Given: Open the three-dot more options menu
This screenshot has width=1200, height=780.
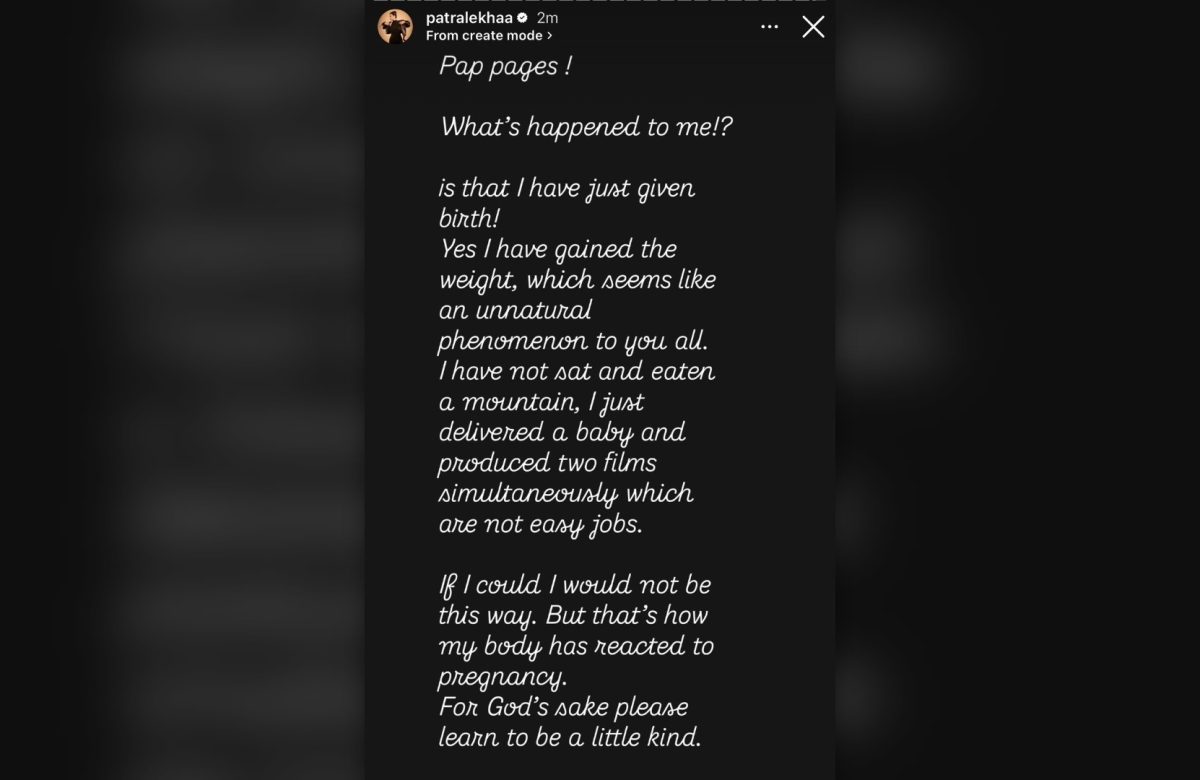Looking at the screenshot, I should (x=769, y=27).
